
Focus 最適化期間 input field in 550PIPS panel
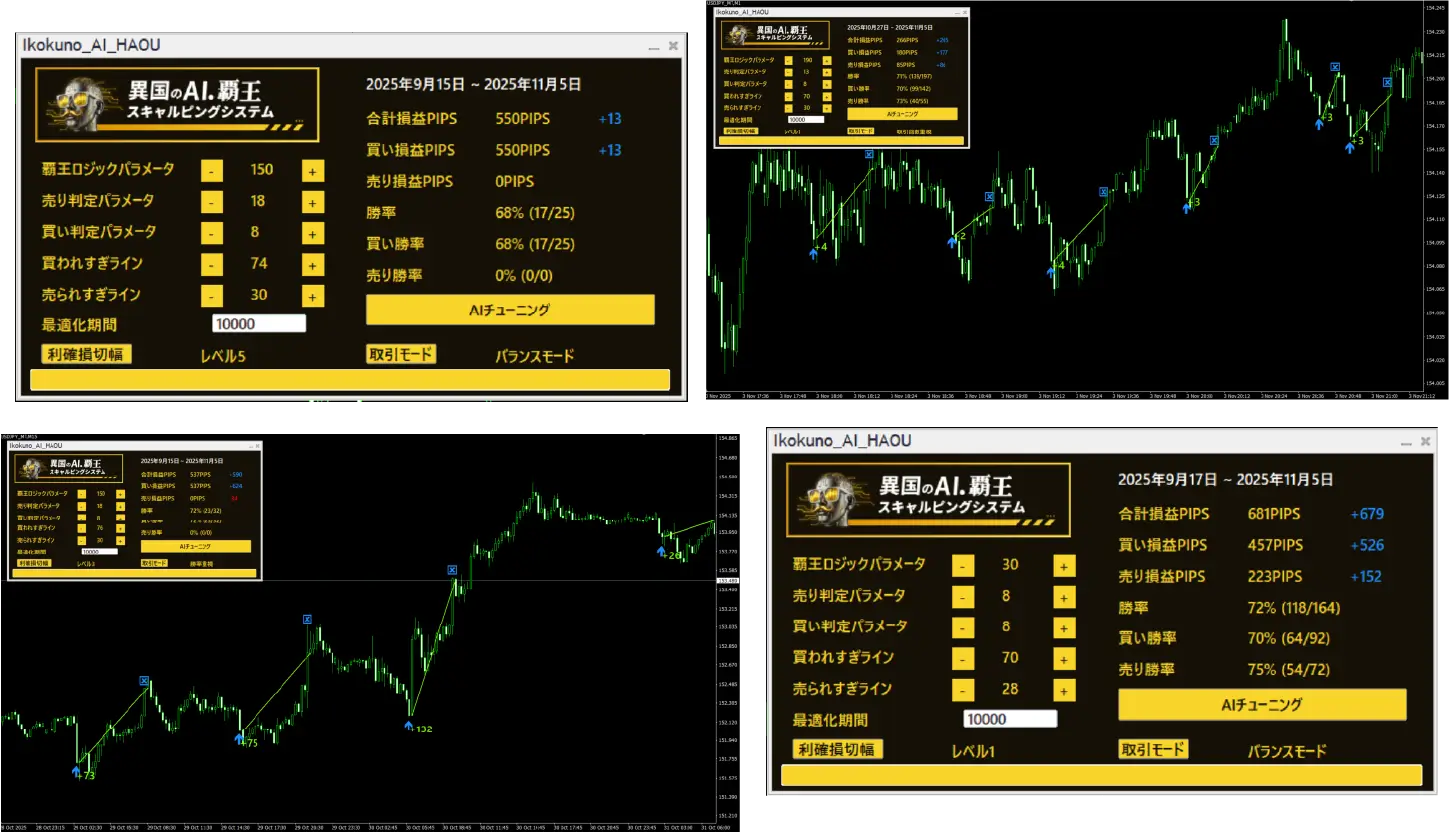[x=258, y=324]
